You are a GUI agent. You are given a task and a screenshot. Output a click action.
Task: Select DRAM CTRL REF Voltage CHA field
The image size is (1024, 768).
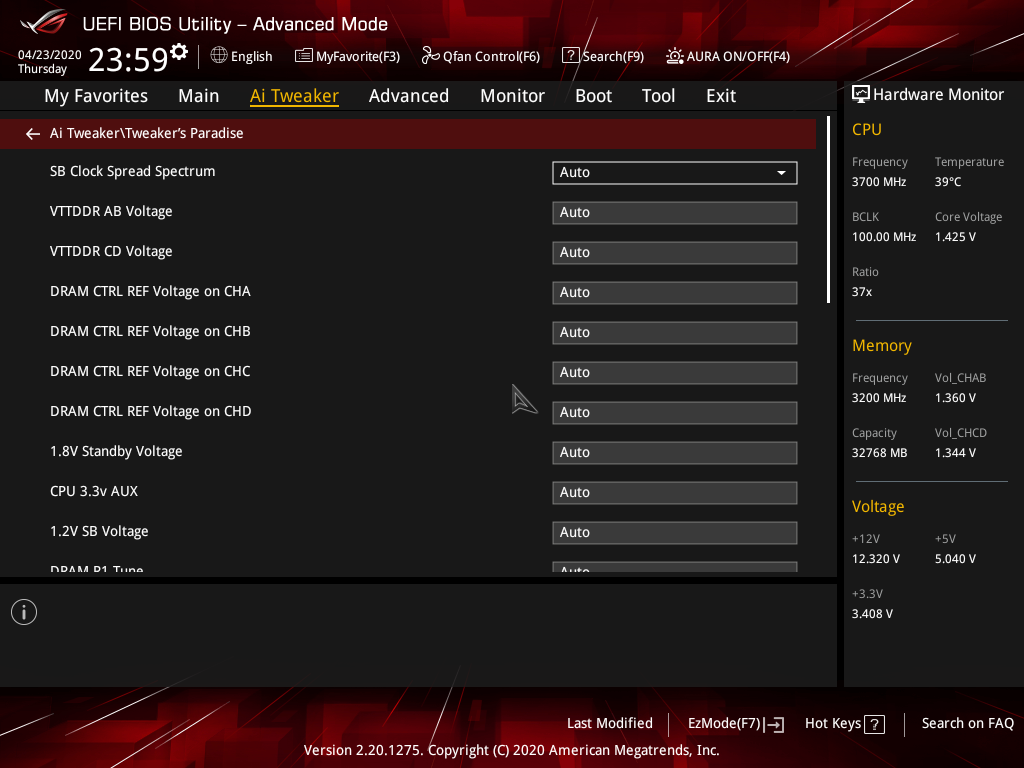click(675, 293)
